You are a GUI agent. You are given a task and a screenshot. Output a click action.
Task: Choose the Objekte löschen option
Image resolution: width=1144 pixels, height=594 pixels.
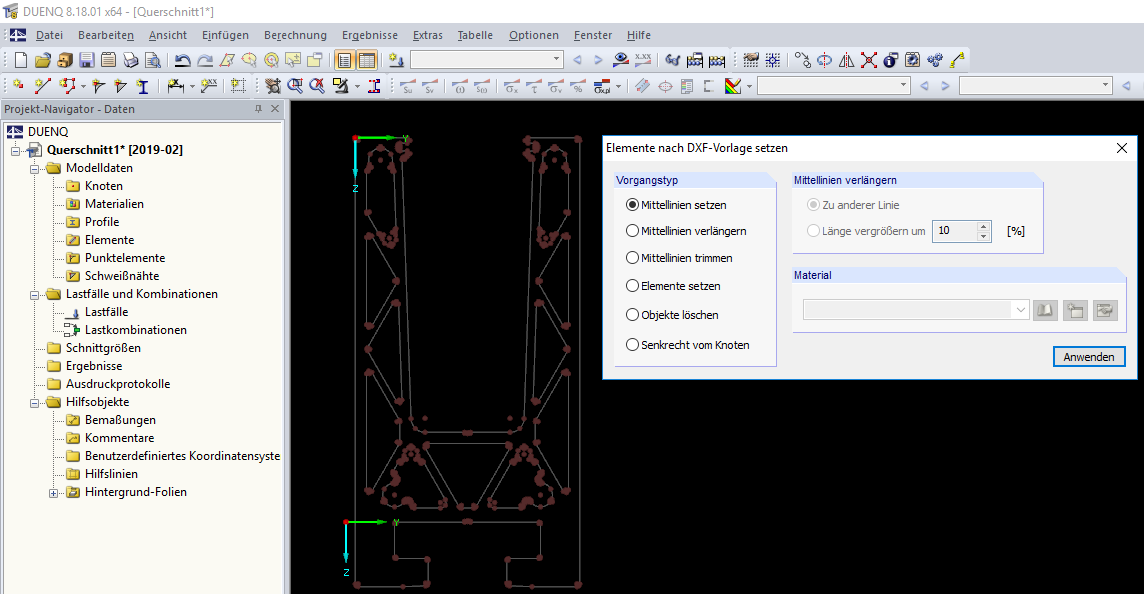pos(673,315)
